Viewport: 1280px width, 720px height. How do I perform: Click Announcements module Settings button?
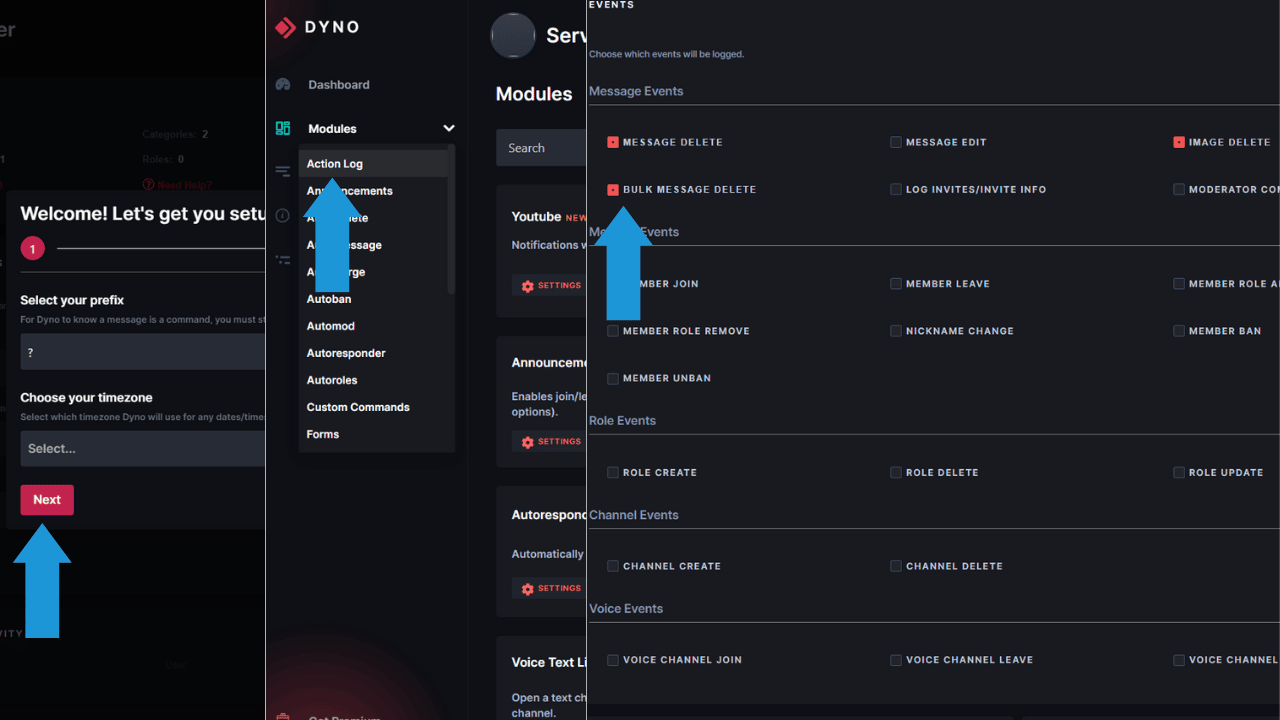pos(549,442)
